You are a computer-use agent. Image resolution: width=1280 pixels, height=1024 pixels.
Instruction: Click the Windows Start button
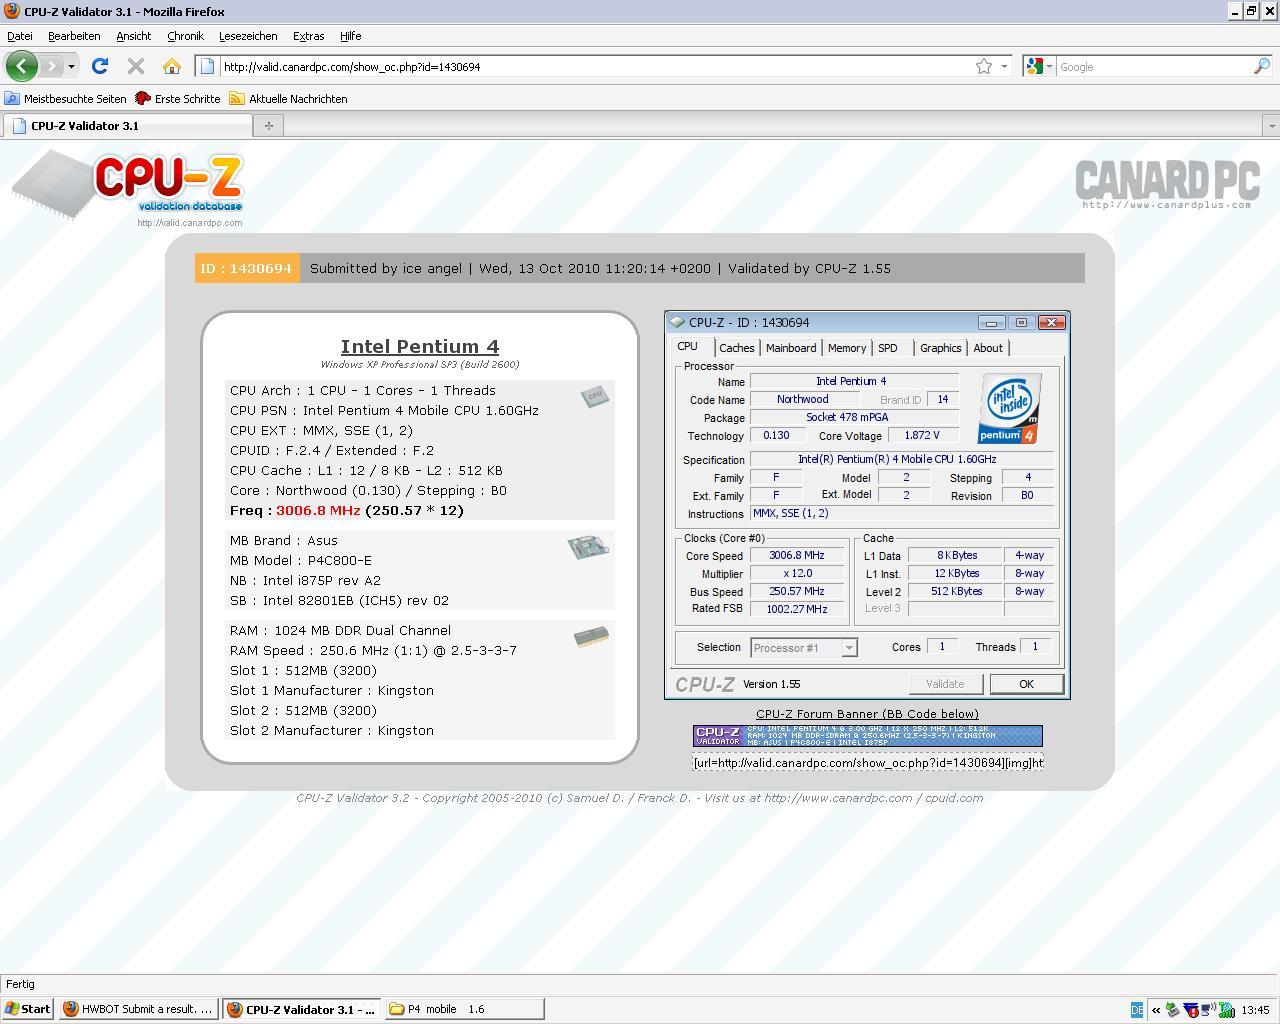[x=28, y=1009]
